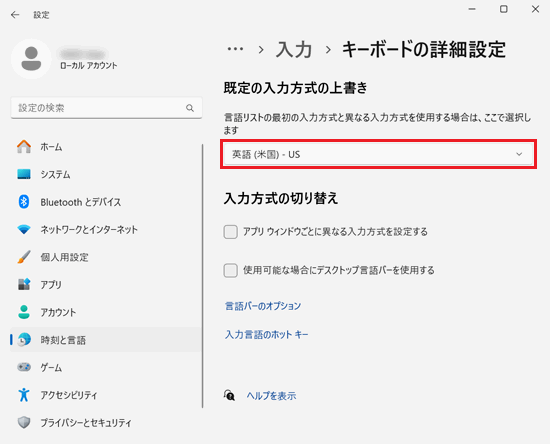Click the search magnifier icon
Viewport: 550px width, 444px height.
tap(190, 108)
